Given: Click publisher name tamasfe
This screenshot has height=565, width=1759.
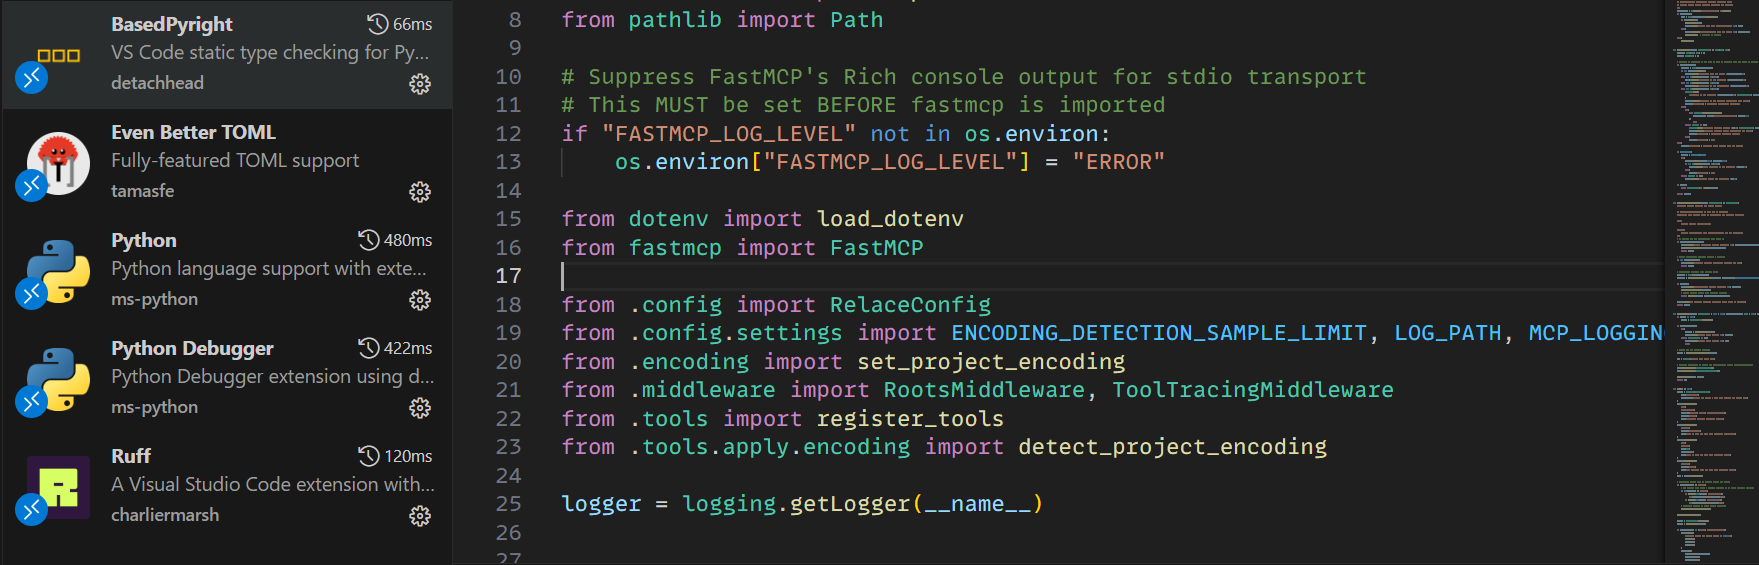Looking at the screenshot, I should click(142, 191).
